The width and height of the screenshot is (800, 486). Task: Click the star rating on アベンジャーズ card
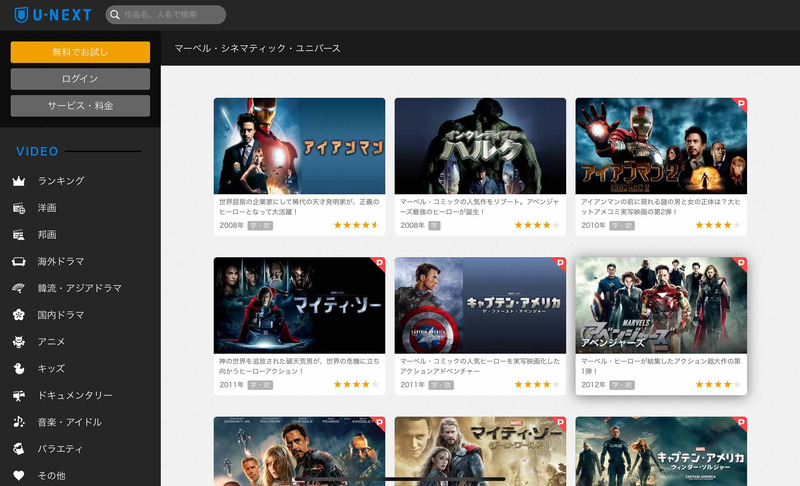[718, 384]
